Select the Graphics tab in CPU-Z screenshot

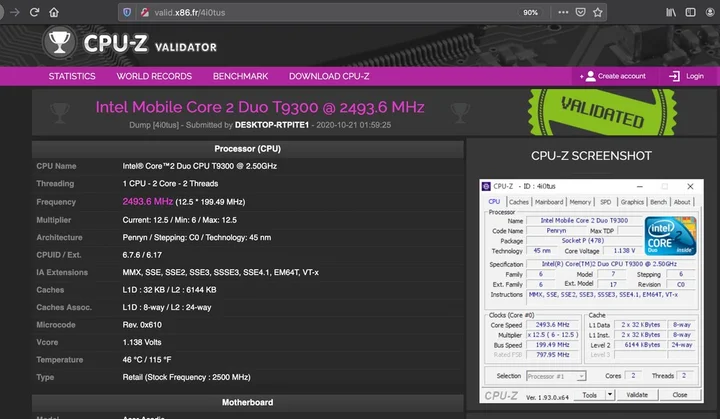point(632,202)
